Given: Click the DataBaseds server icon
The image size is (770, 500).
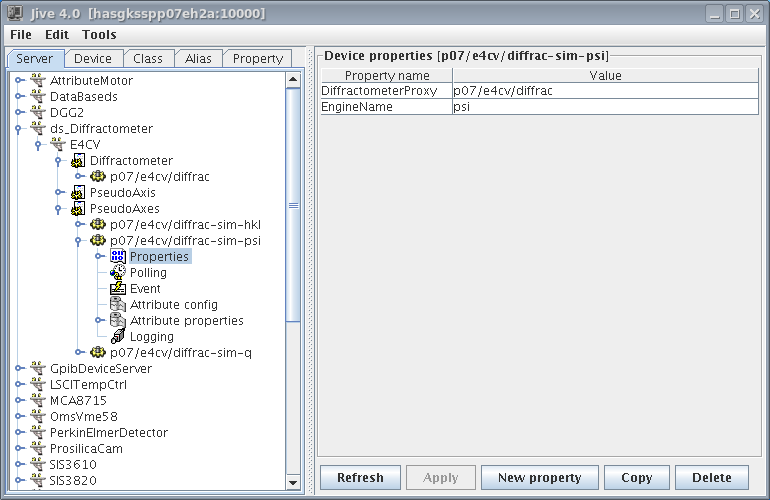Looking at the screenshot, I should 38,96.
